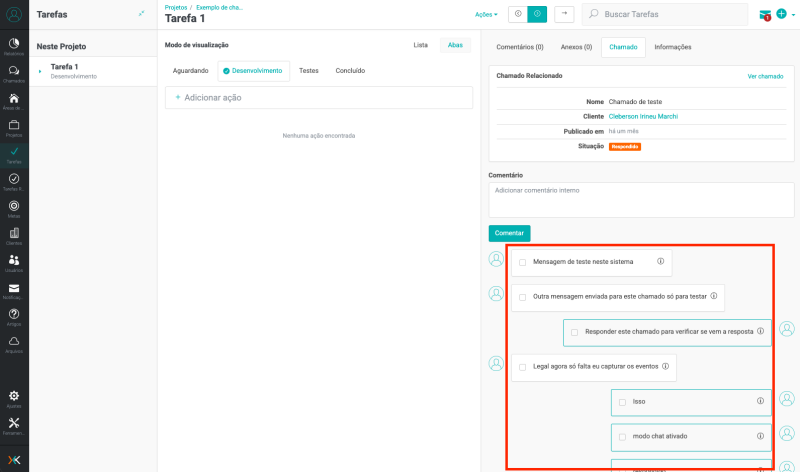Open Projetos briefcase icon in sidebar
The height and width of the screenshot is (472, 800).
14,127
